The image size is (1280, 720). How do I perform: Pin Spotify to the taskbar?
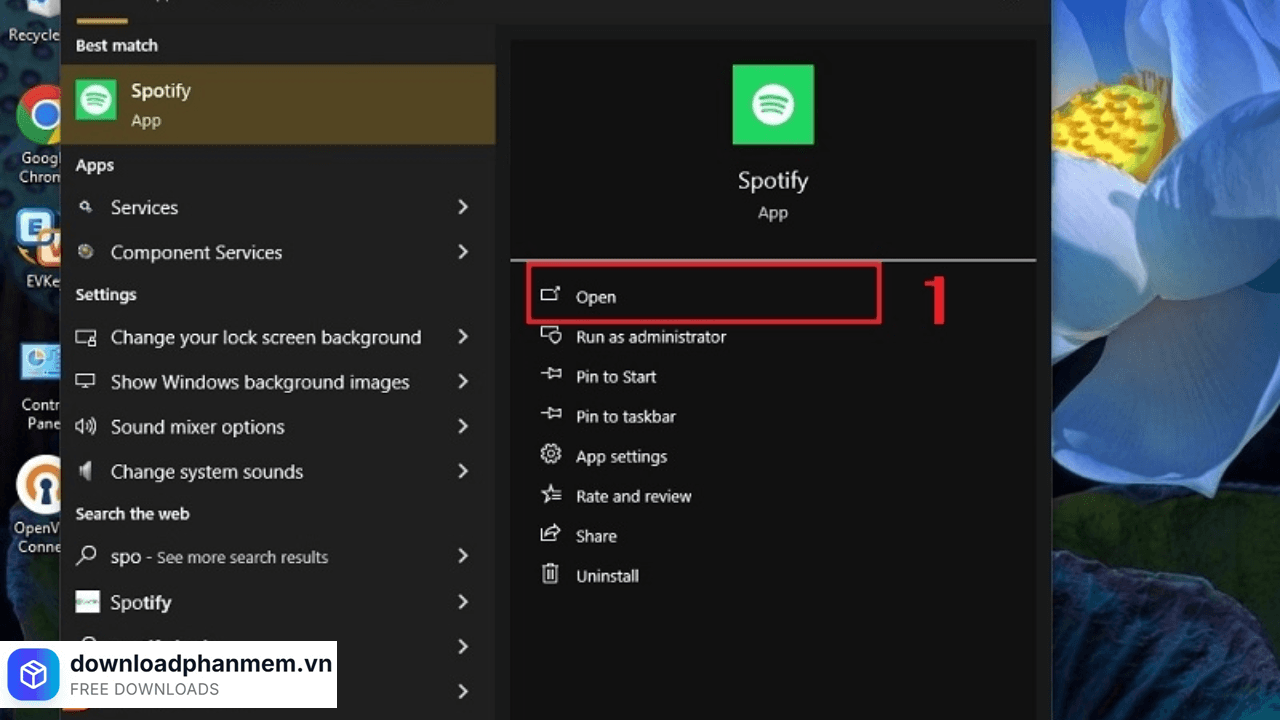[x=626, y=416]
